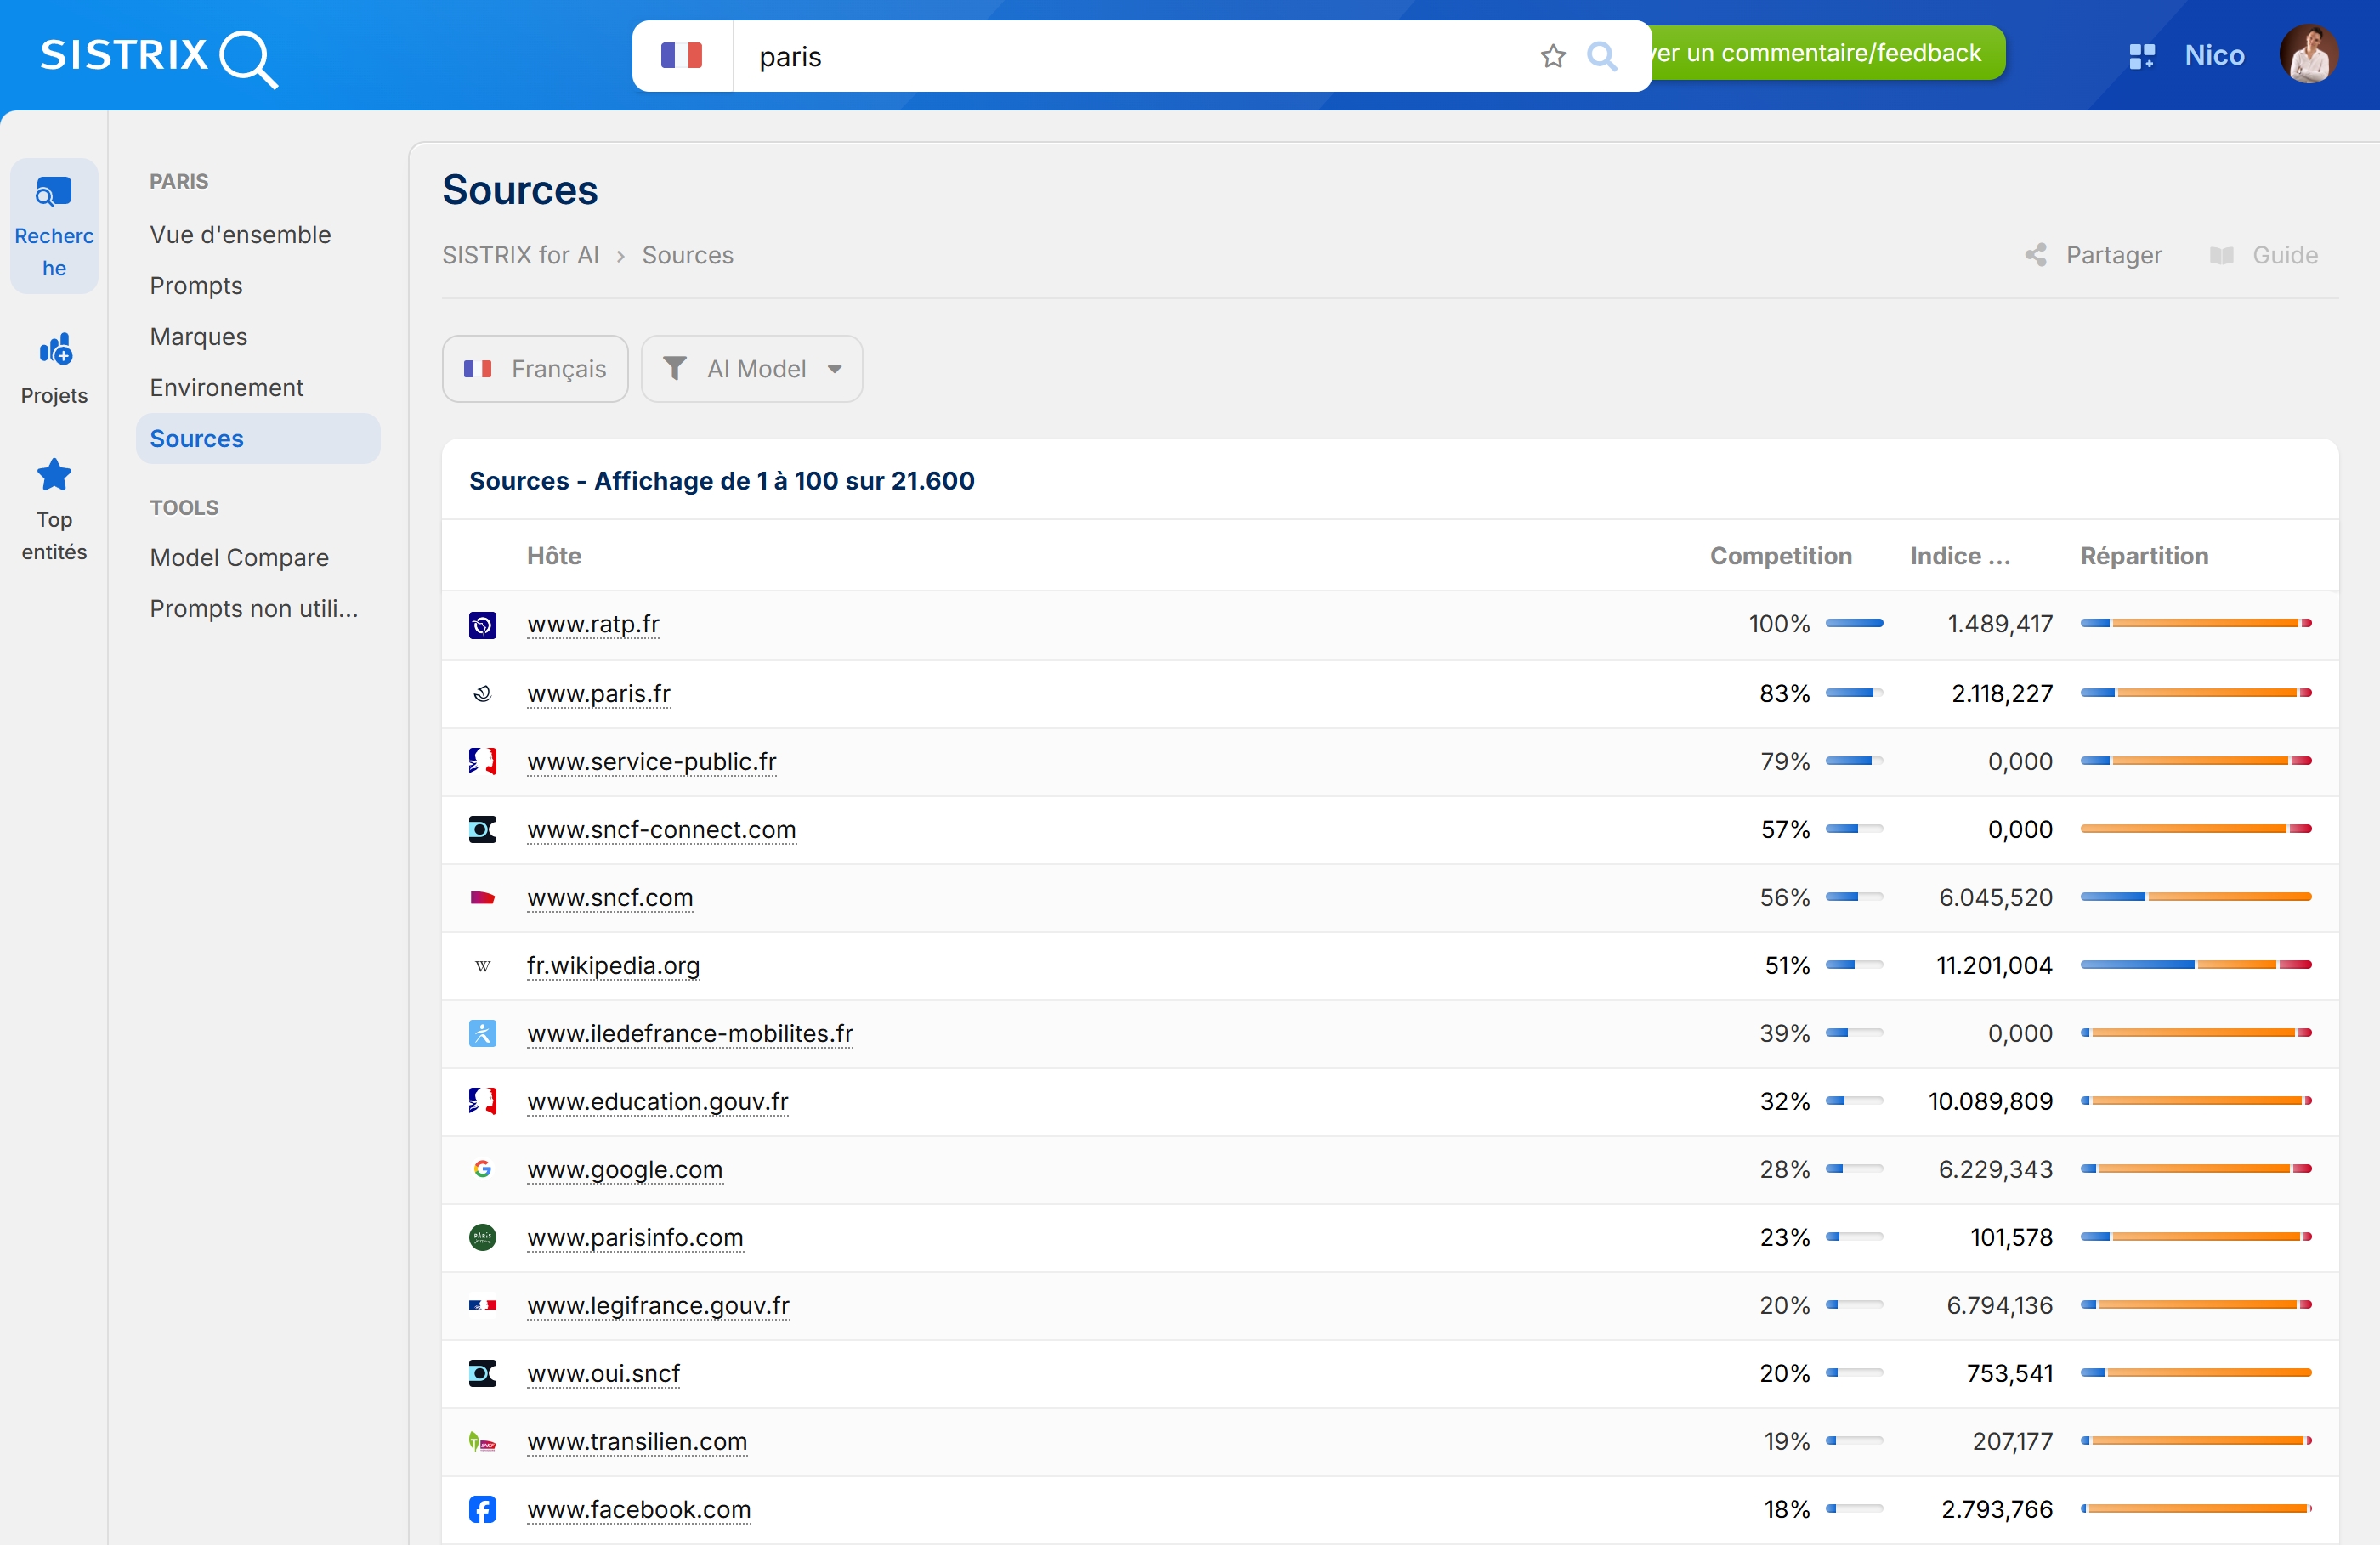Click the www.facebook.com favicon
Viewport: 2380px width, 1545px height.
pyautogui.click(x=483, y=1509)
